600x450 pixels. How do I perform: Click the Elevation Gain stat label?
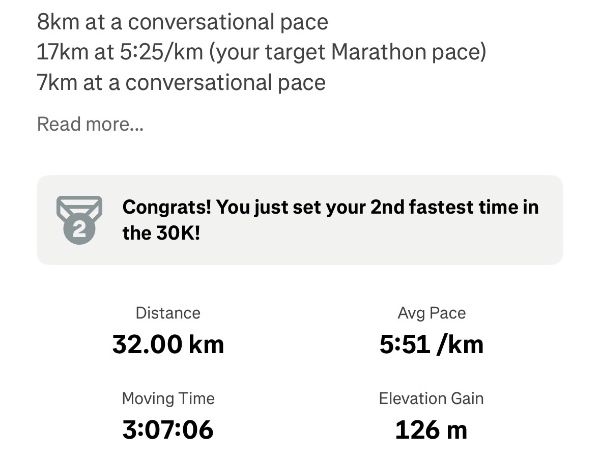(x=431, y=398)
